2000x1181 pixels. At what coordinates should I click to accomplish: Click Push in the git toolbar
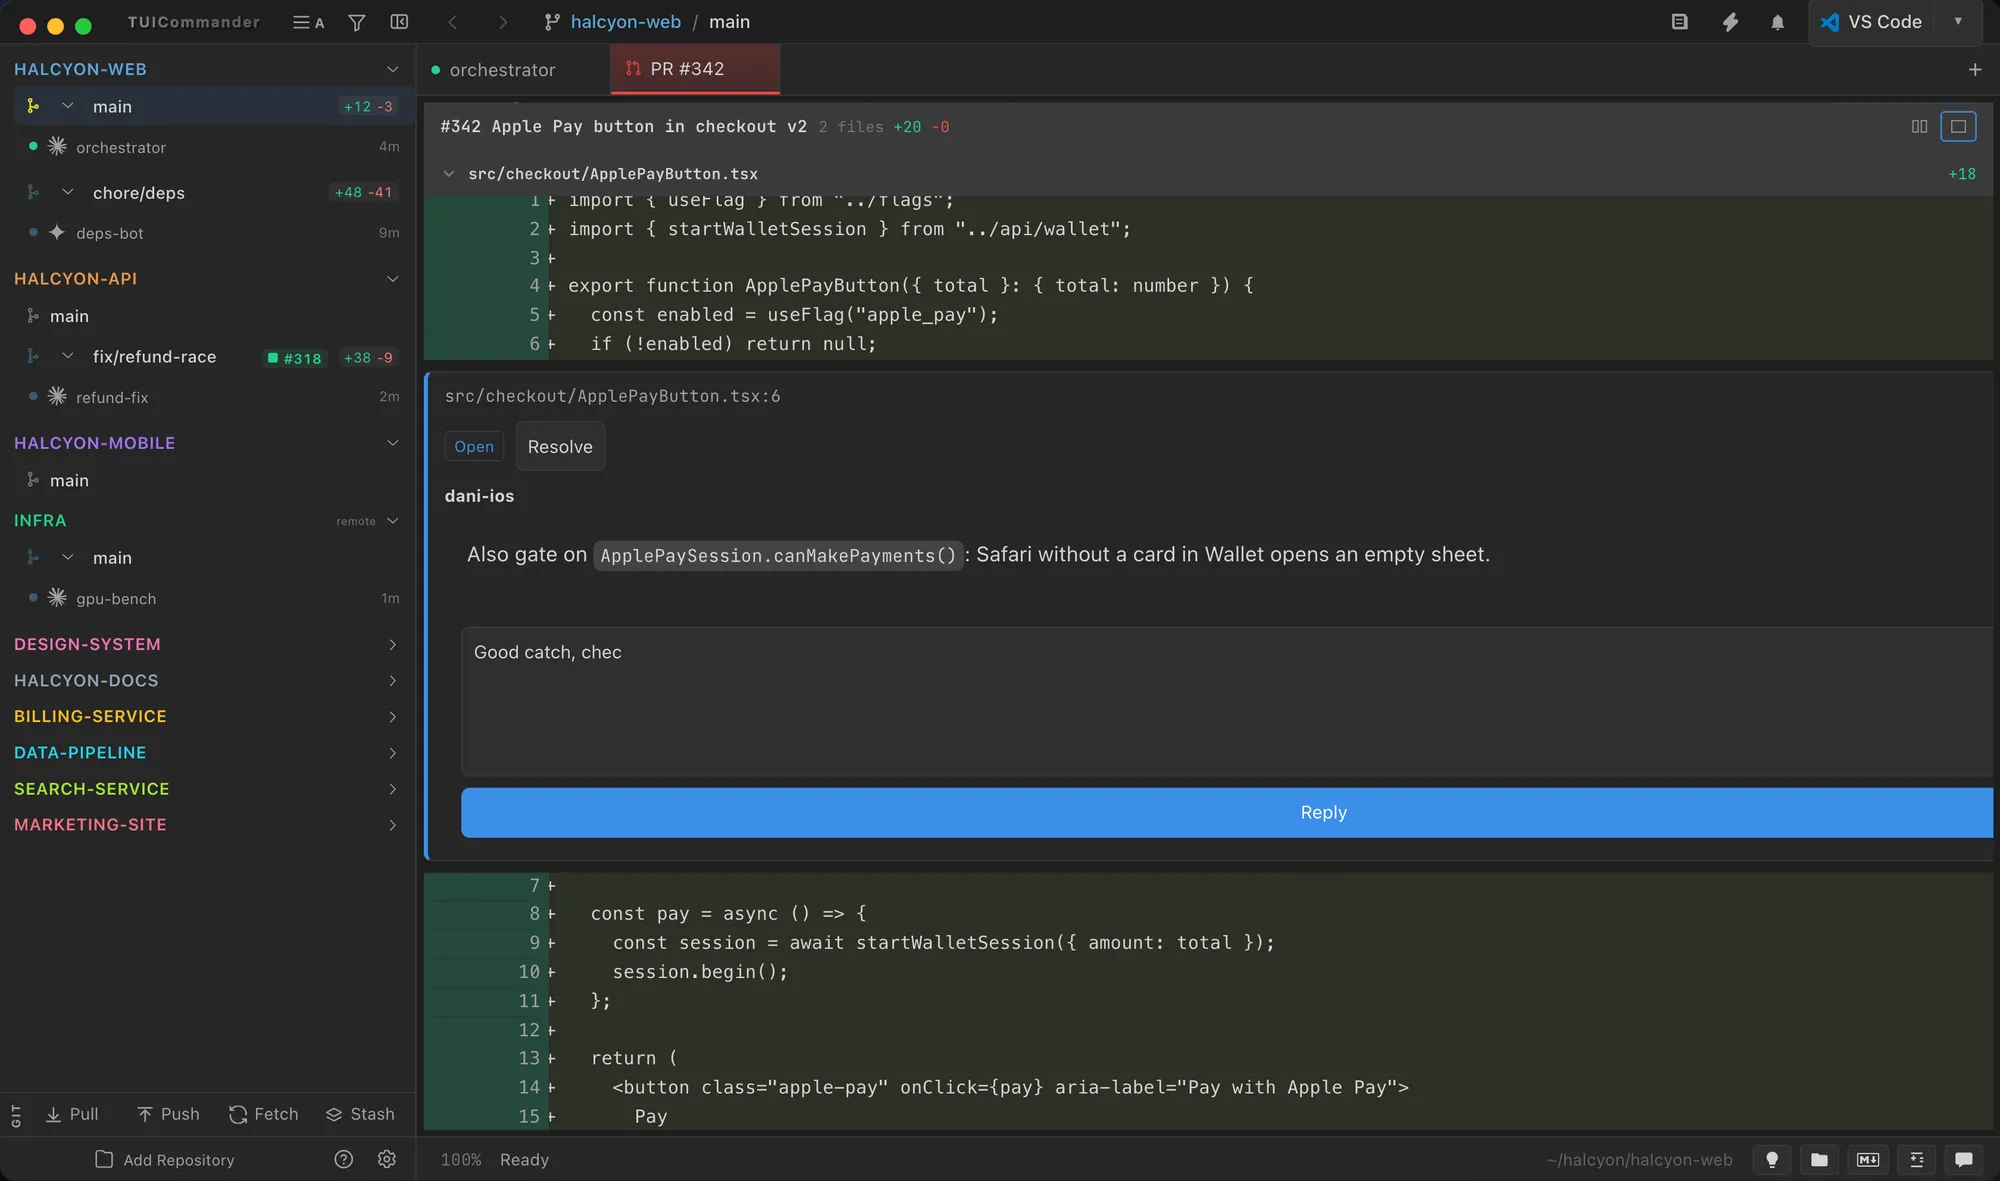[x=169, y=1114]
